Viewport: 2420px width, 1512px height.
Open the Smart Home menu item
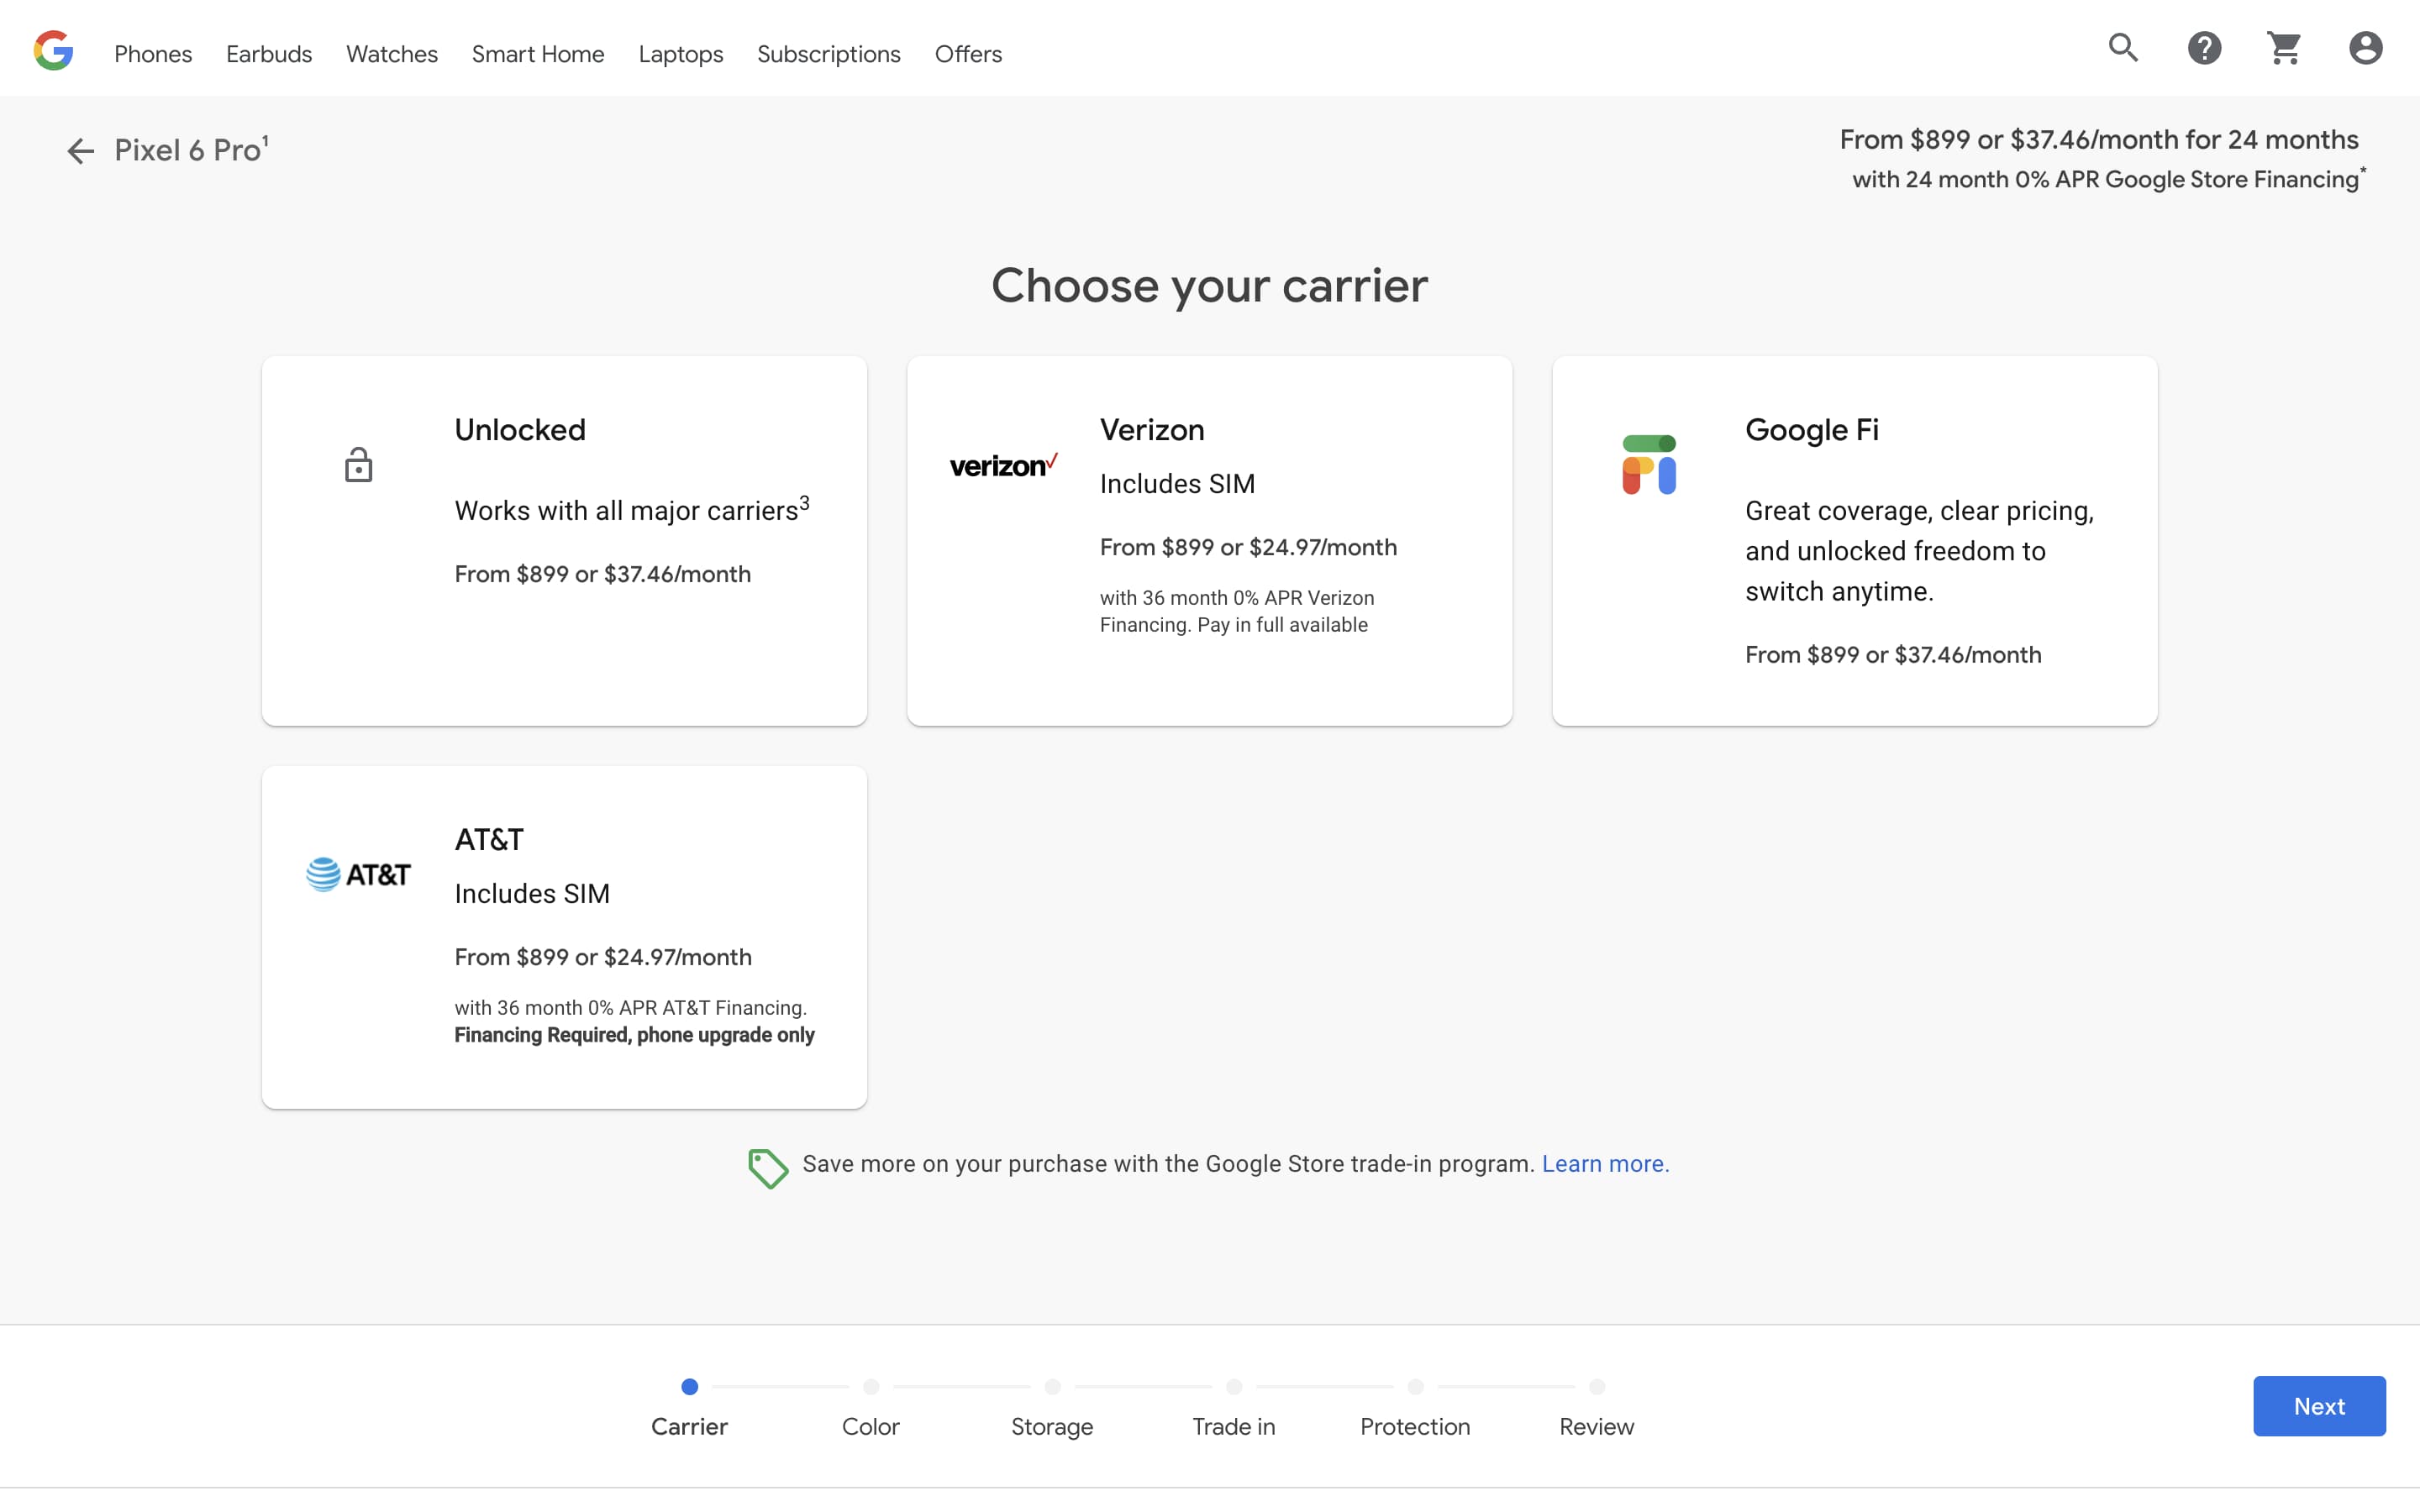[538, 54]
